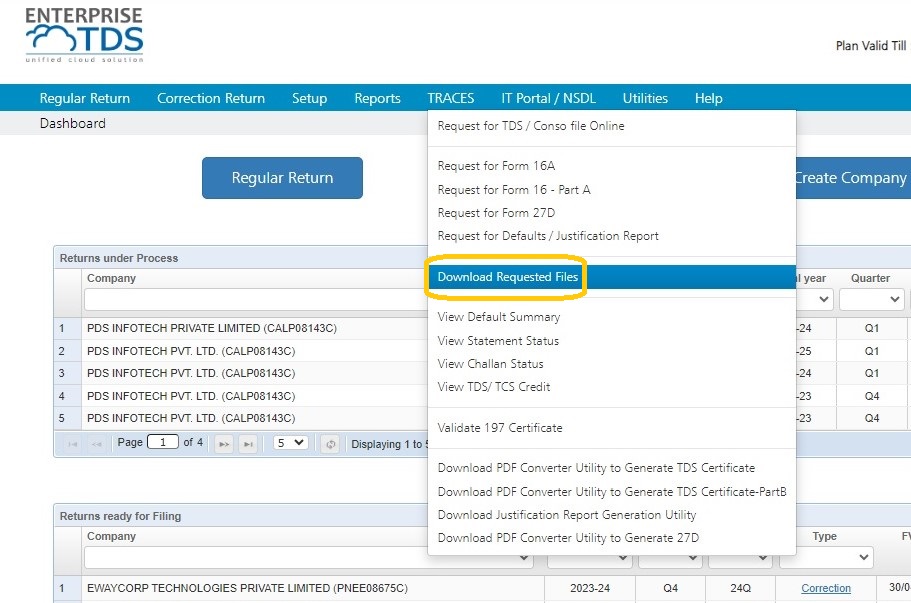The width and height of the screenshot is (911, 603).
Task: Click the page number input field
Action: coord(163,442)
